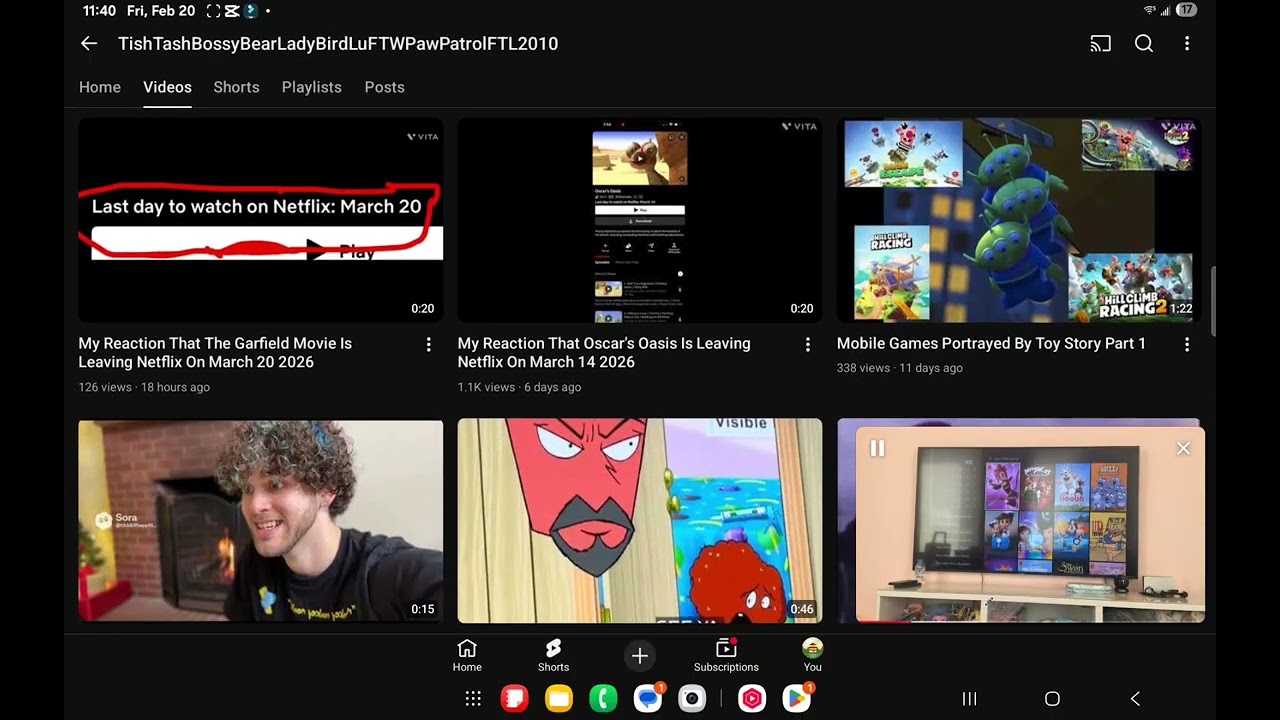Open Google Play Store in taskbar
Image resolution: width=1280 pixels, height=720 pixels.
[797, 698]
